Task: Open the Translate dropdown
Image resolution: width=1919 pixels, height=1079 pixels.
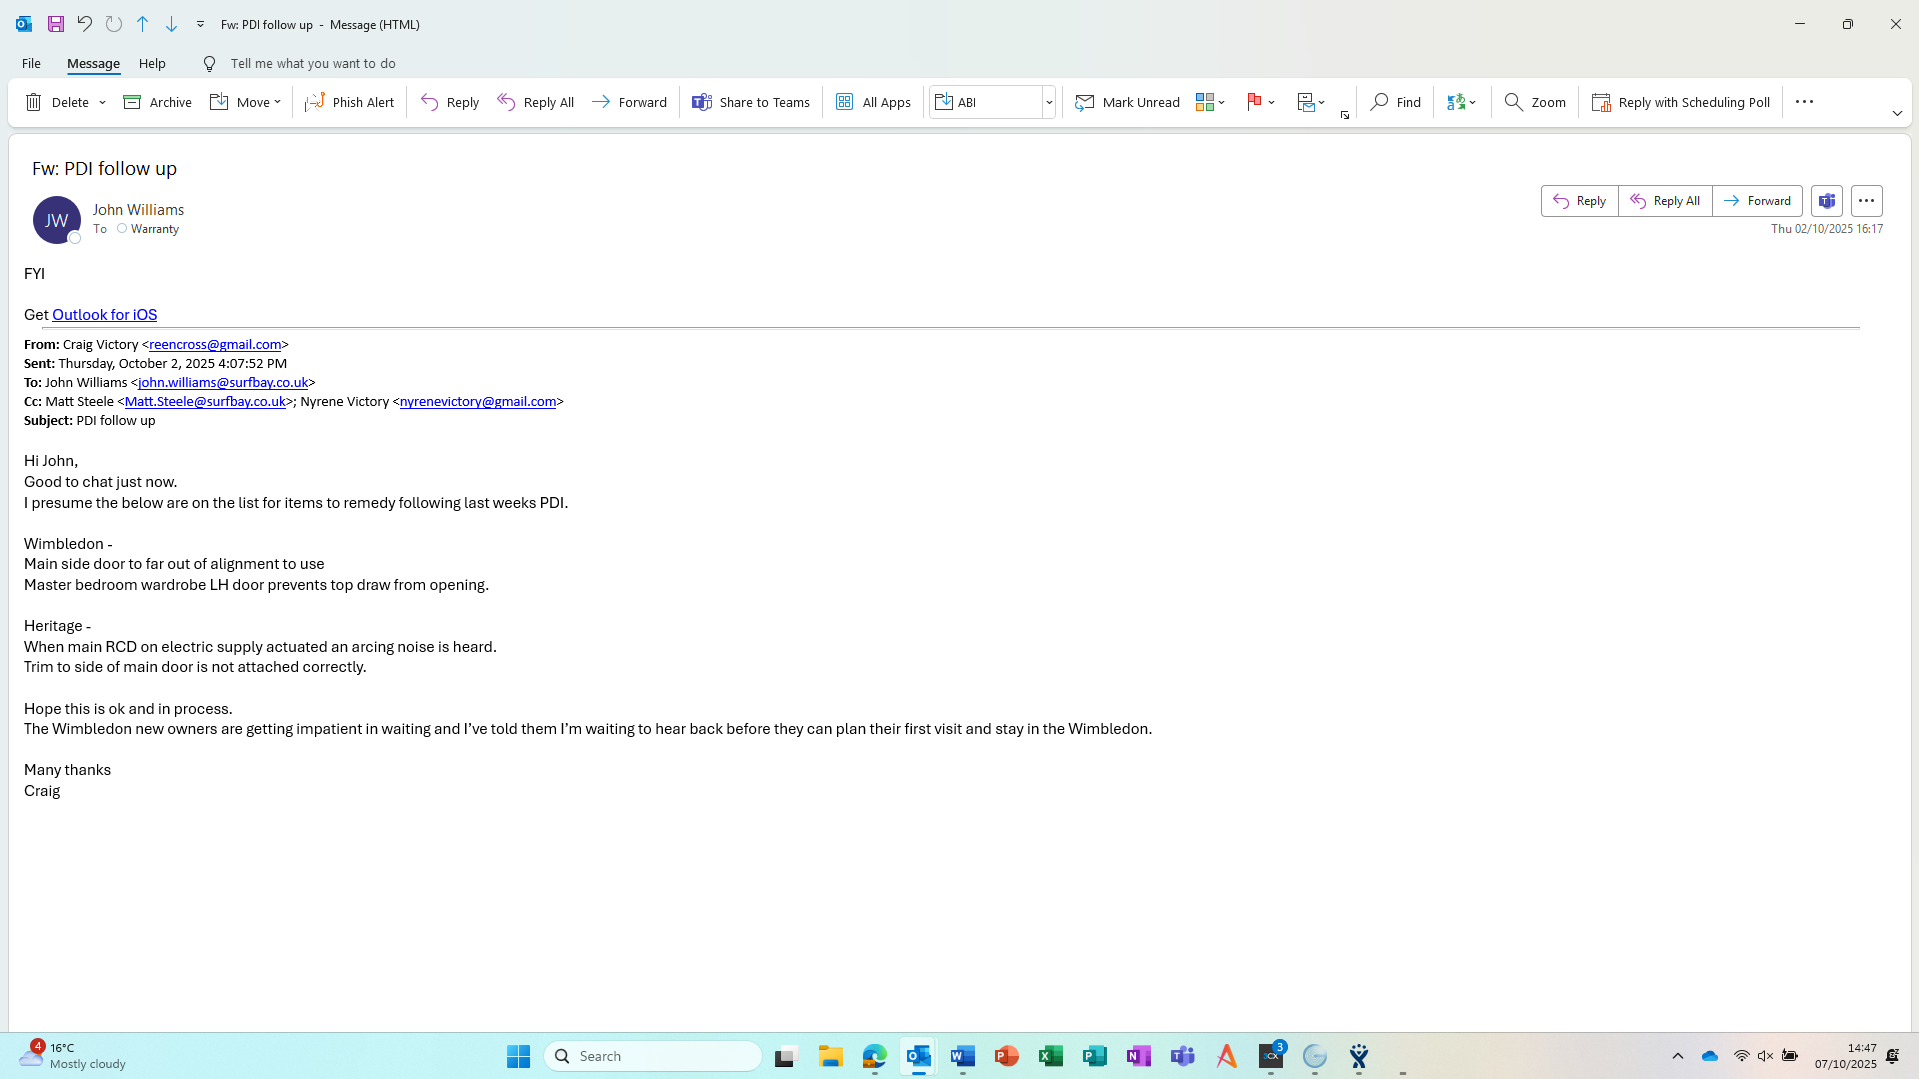Action: pyautogui.click(x=1461, y=102)
